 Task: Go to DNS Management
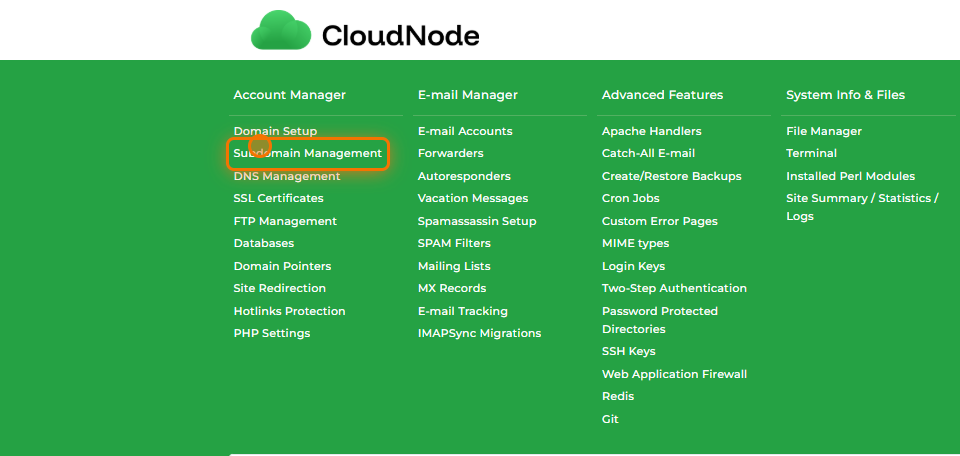287,176
